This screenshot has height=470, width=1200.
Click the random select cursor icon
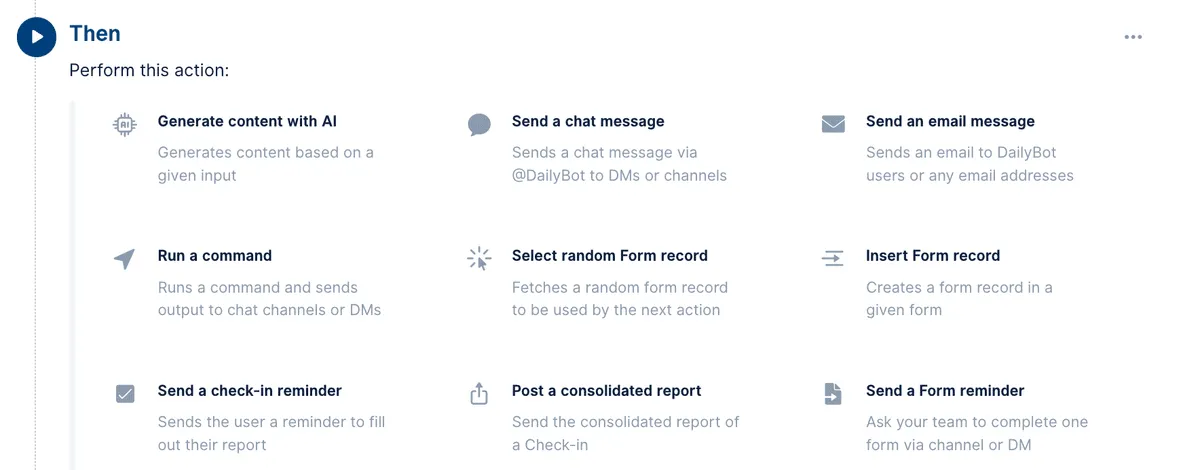click(x=479, y=259)
